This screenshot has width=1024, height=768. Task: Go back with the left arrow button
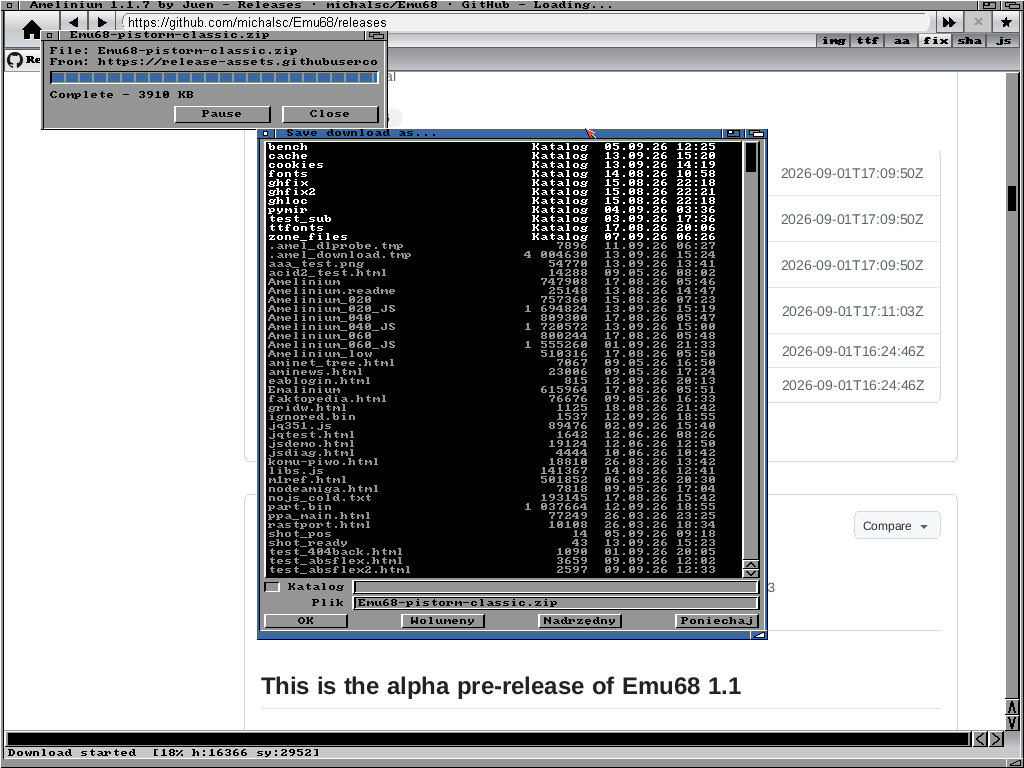(x=74, y=22)
